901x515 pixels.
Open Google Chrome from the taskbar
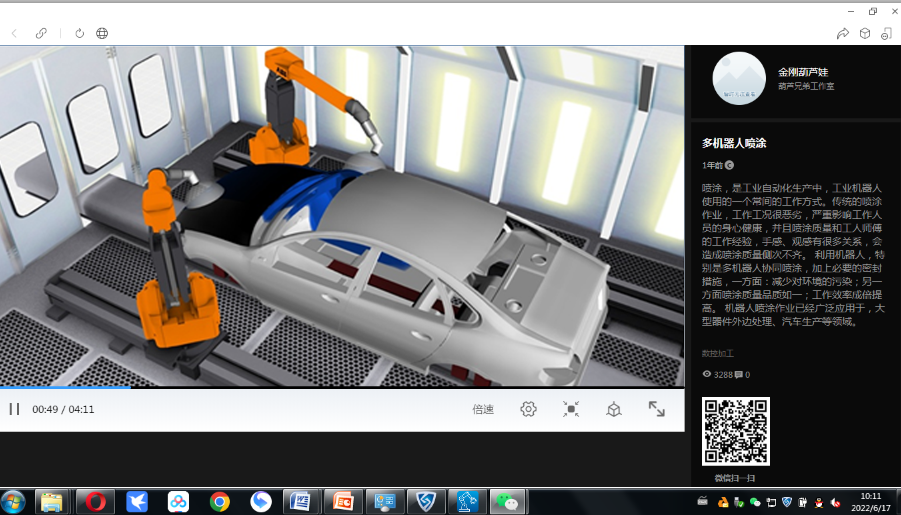tap(220, 501)
